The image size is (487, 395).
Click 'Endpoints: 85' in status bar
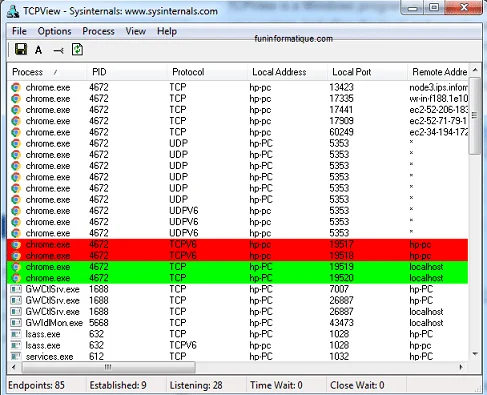click(x=36, y=385)
